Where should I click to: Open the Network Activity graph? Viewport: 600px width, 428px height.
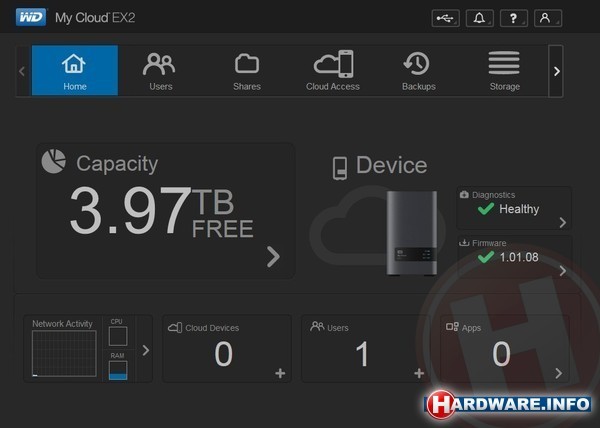[64, 354]
